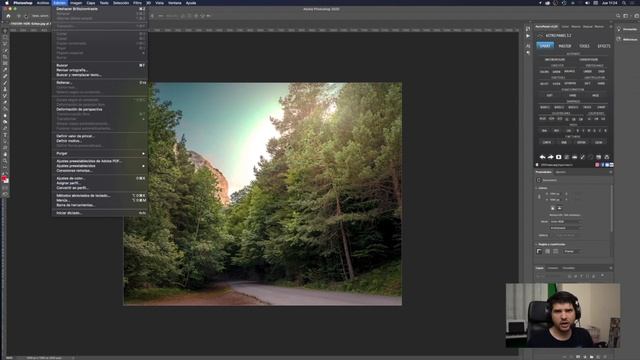The height and width of the screenshot is (360, 640).
Task: Collapse the Reglas y cuadrículas section
Action: (536, 244)
